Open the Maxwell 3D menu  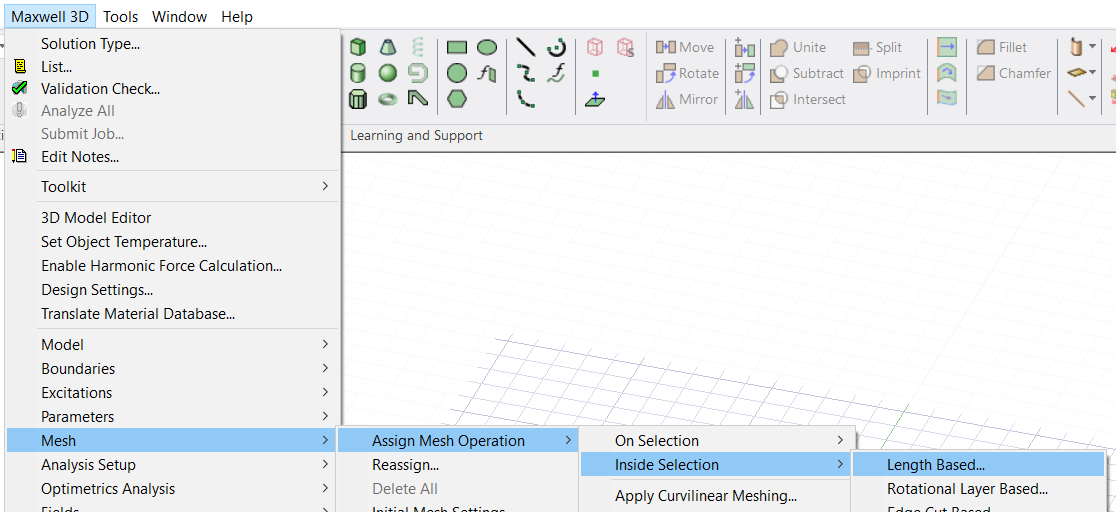[x=50, y=16]
